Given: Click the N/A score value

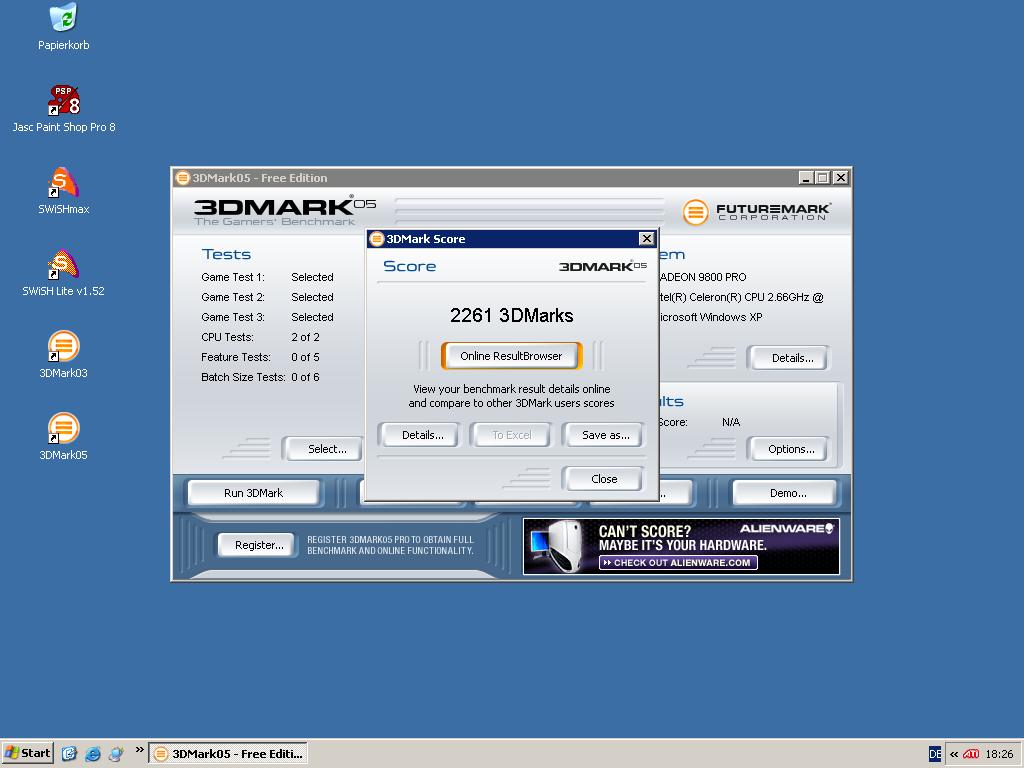Looking at the screenshot, I should tap(731, 422).
